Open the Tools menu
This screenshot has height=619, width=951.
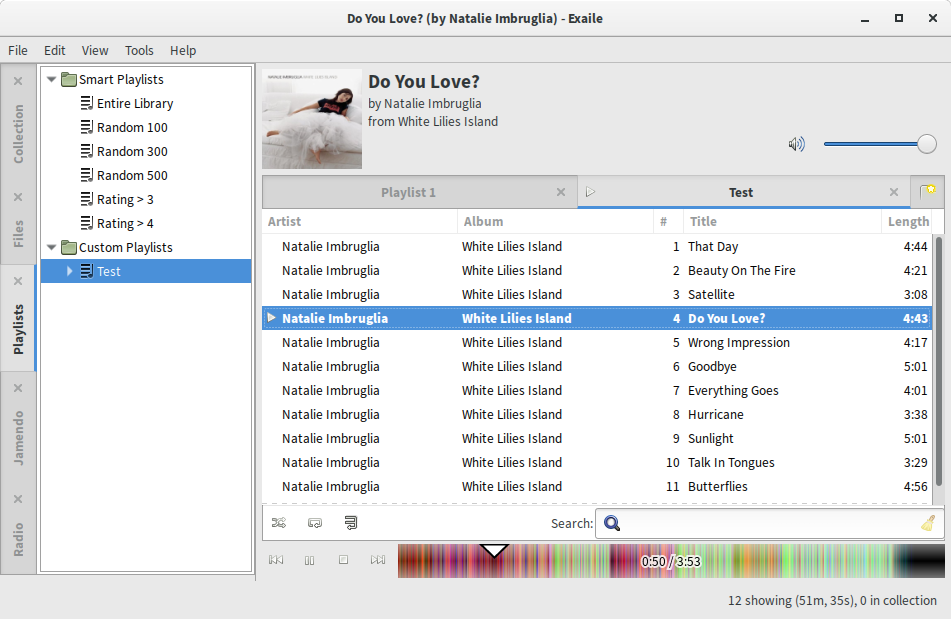click(x=139, y=50)
